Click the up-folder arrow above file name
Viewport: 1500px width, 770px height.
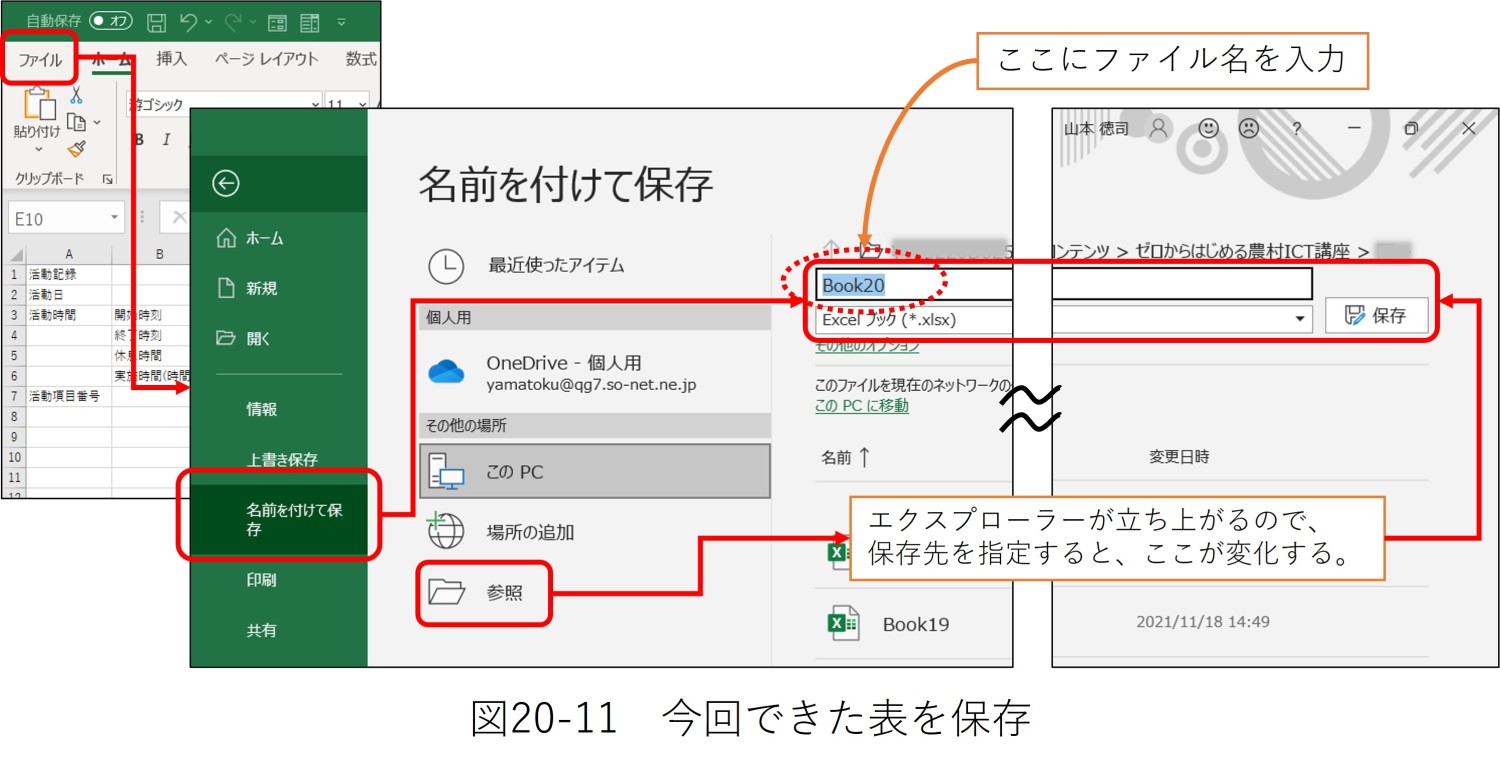(829, 250)
